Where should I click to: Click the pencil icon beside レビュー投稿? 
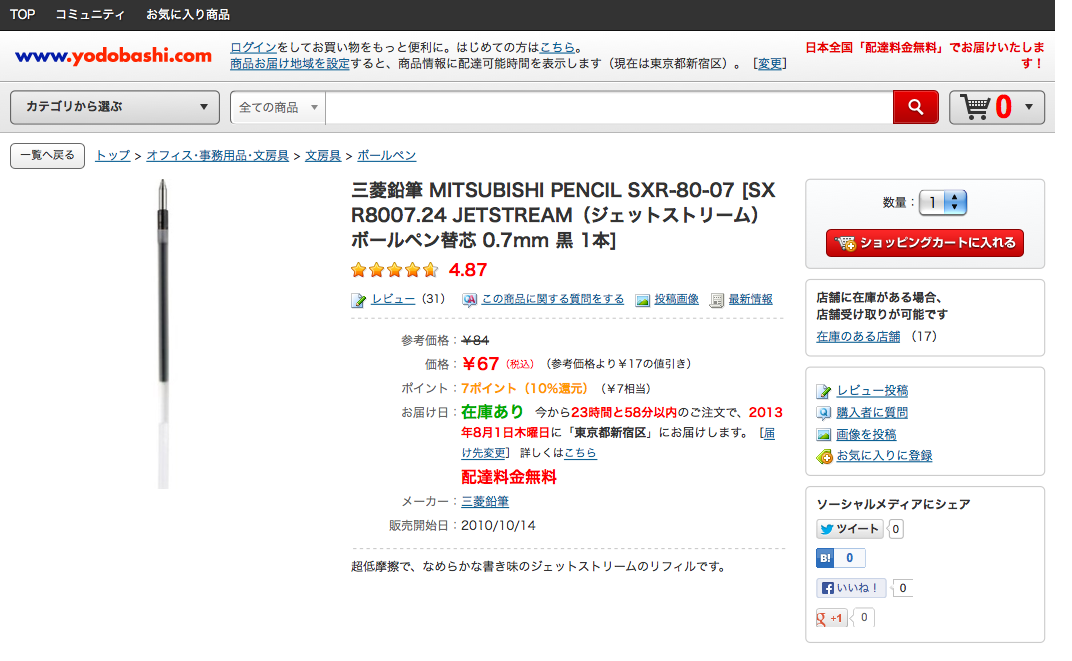(824, 392)
